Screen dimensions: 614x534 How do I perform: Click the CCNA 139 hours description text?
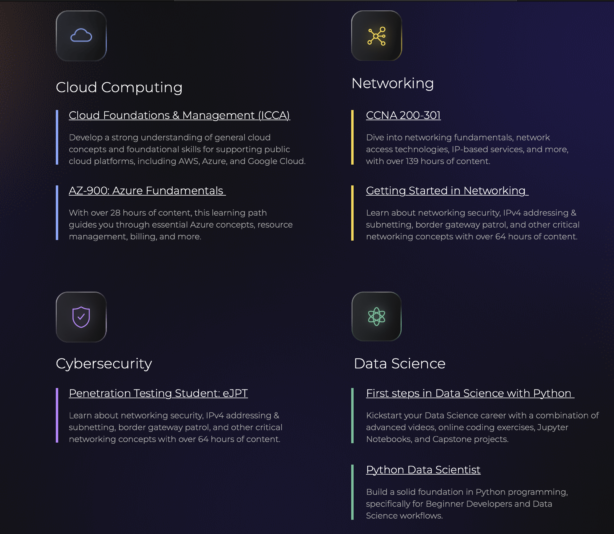click(x=459, y=148)
